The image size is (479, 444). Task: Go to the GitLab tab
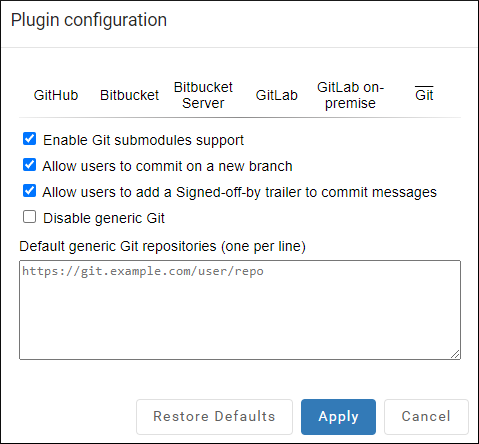point(277,95)
